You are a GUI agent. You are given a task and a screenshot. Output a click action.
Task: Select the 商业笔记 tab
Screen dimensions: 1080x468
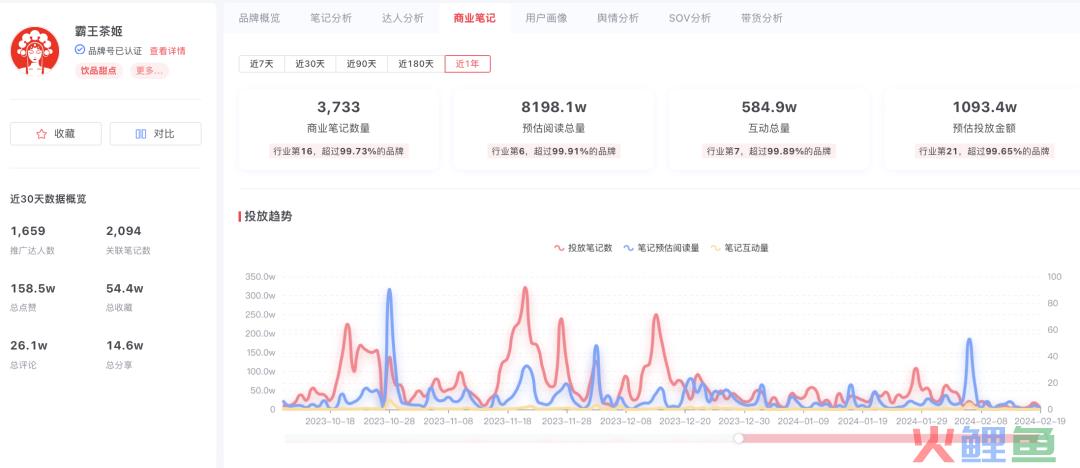tap(475, 18)
